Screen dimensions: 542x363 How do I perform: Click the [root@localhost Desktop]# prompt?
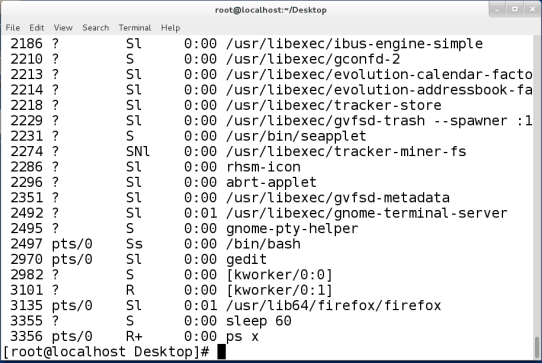(106, 352)
